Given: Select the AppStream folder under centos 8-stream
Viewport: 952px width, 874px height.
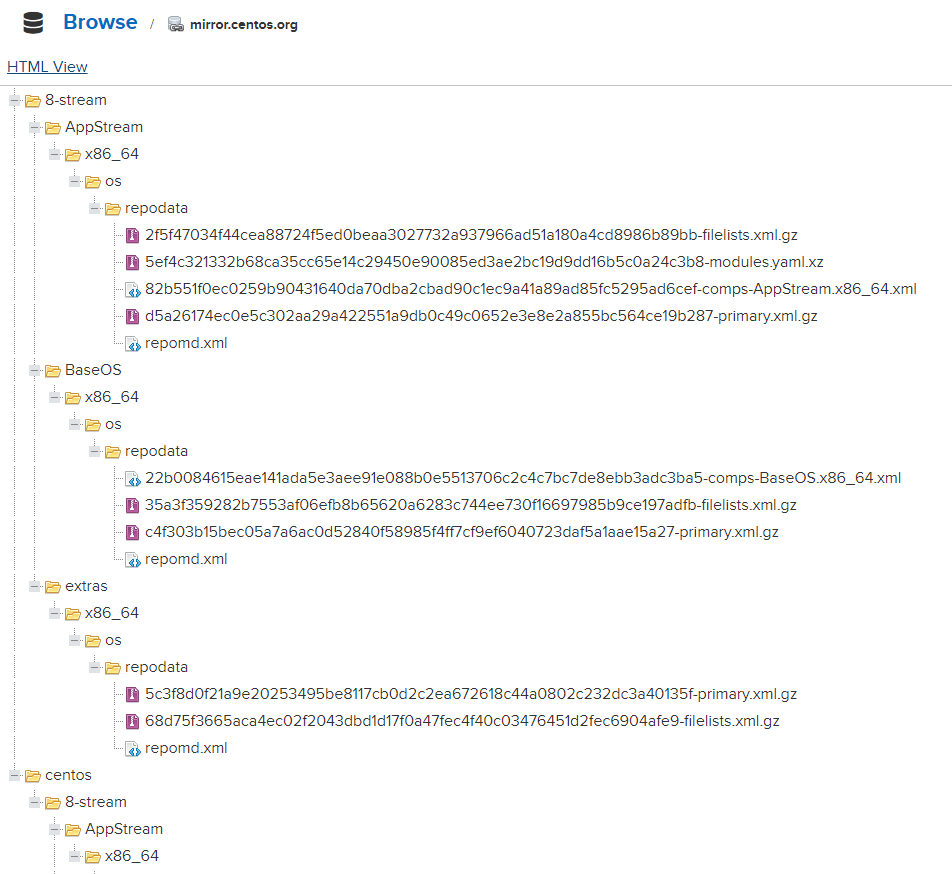Looking at the screenshot, I should click(x=124, y=829).
